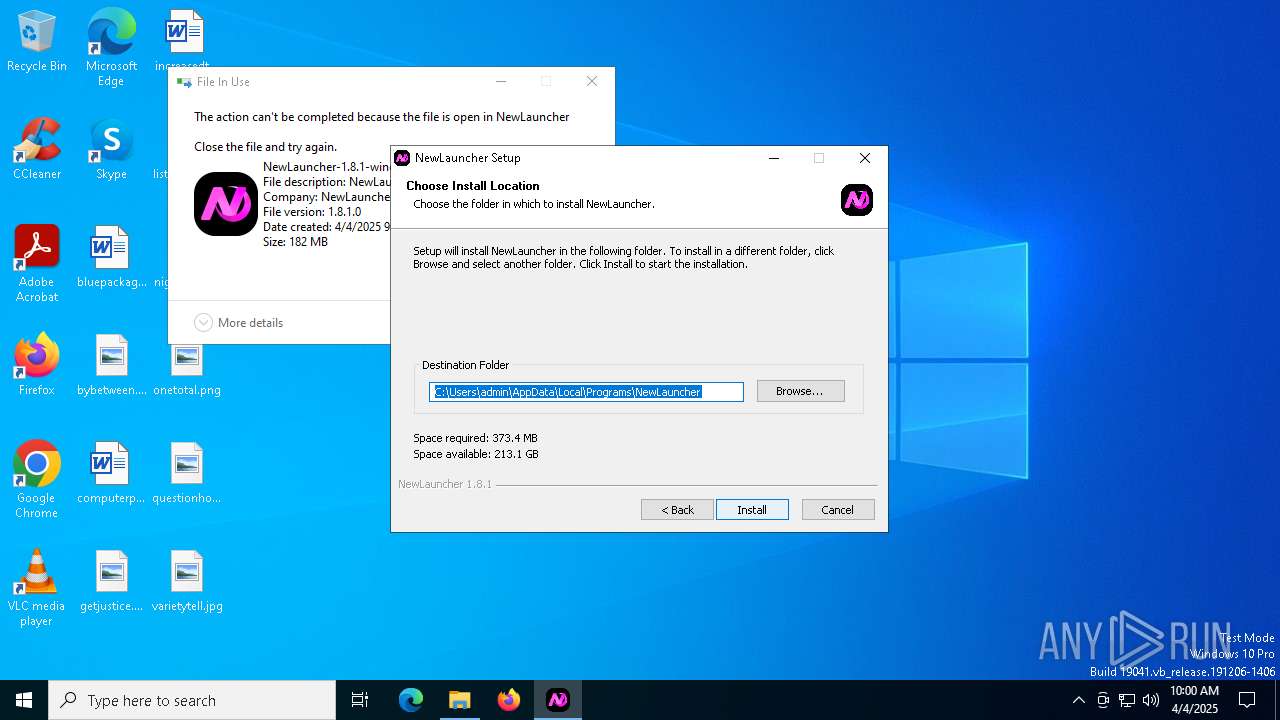Open the network status tray icon

1127,700
